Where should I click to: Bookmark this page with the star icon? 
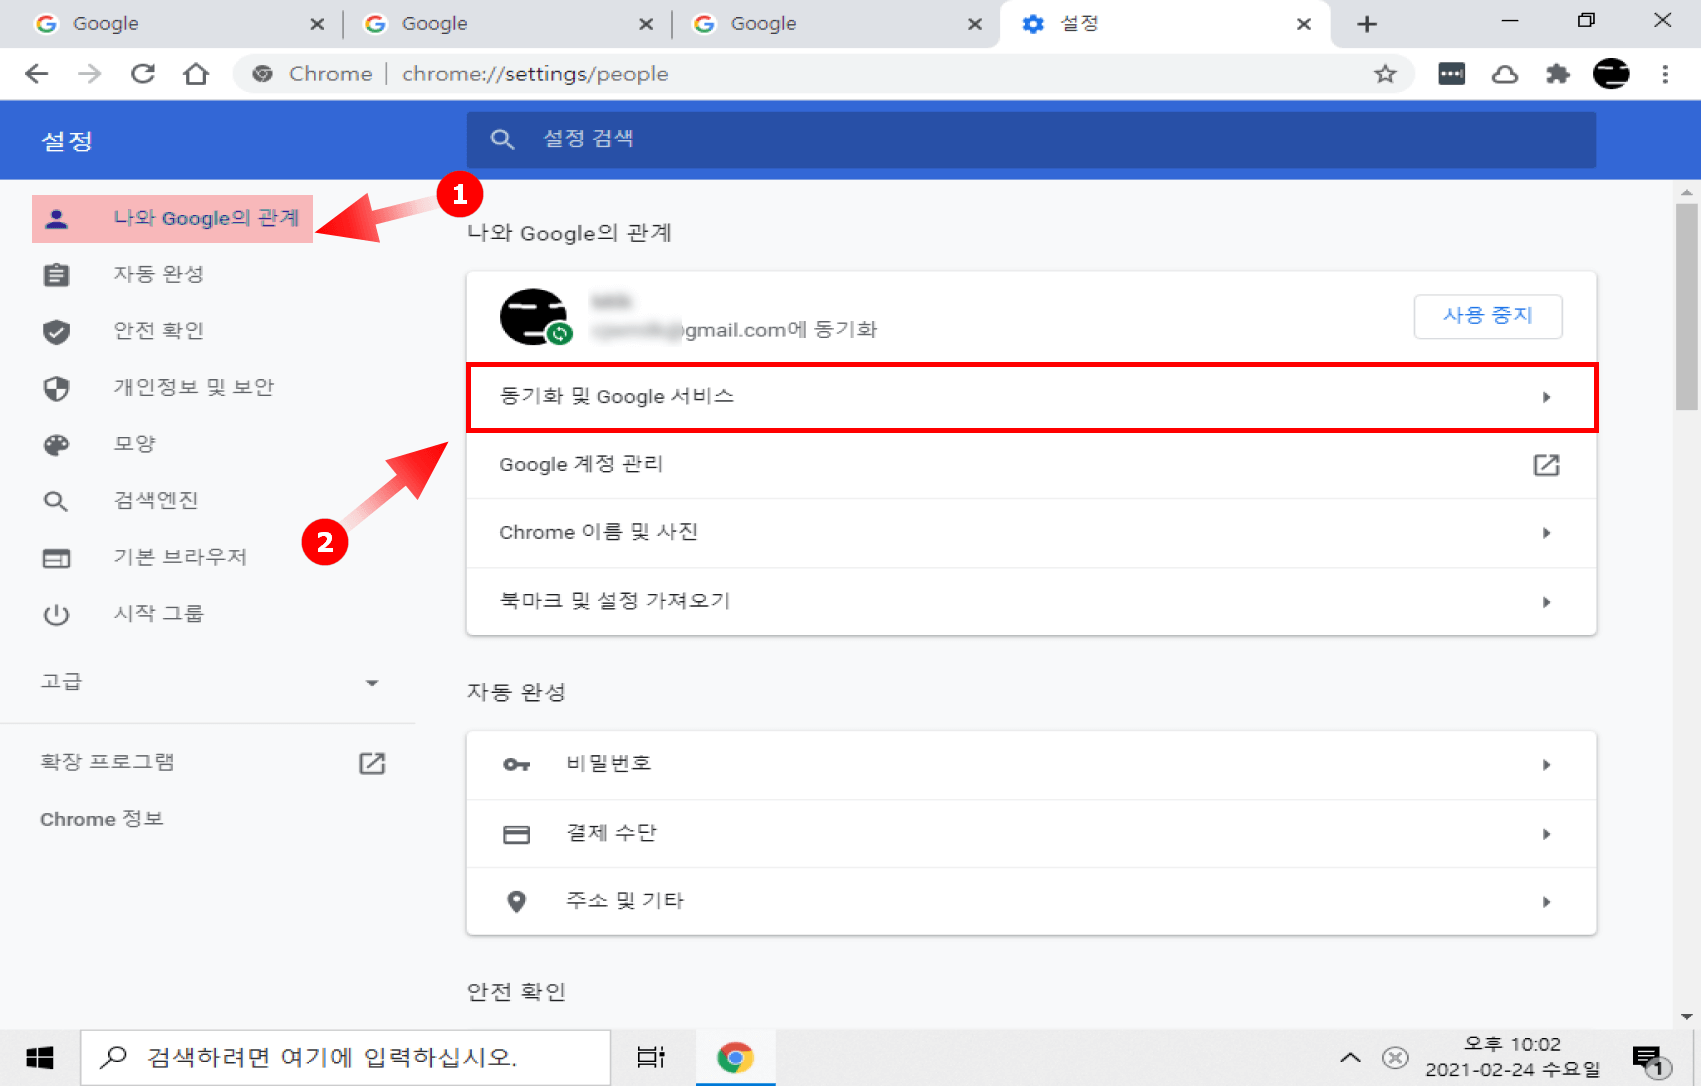[x=1385, y=74]
